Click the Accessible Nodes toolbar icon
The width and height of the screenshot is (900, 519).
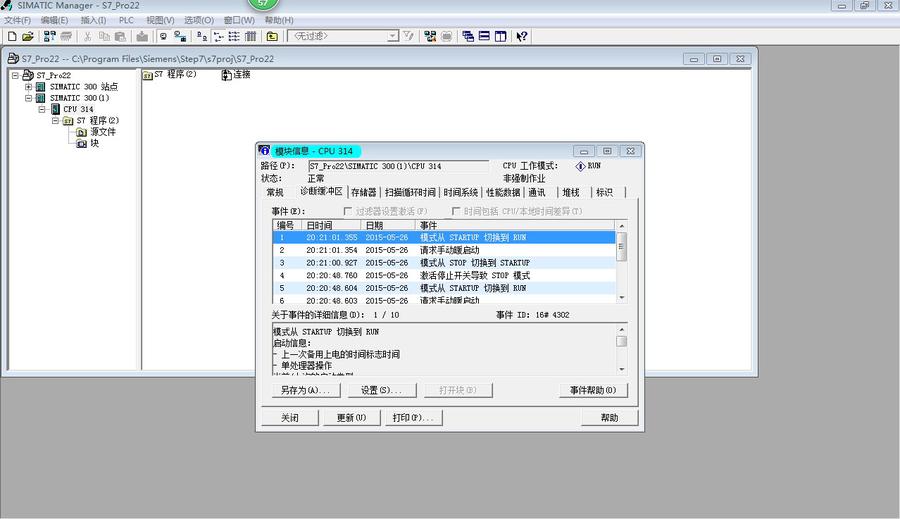coord(50,36)
